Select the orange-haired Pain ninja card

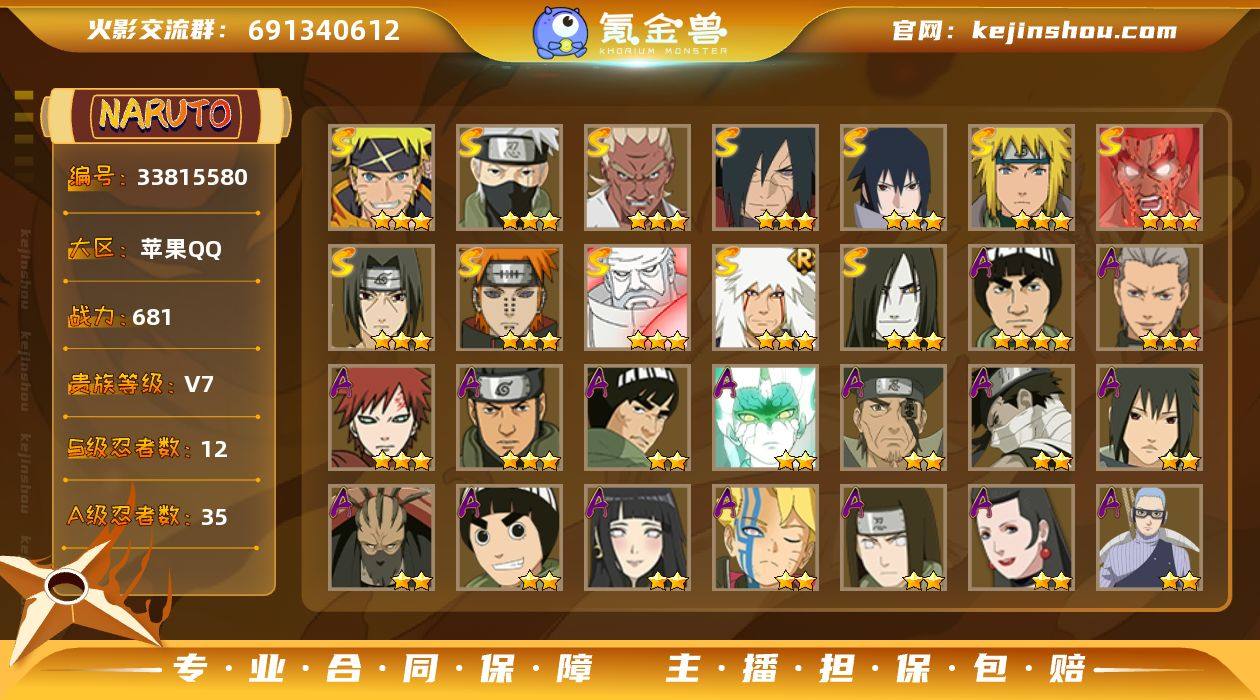tap(510, 298)
